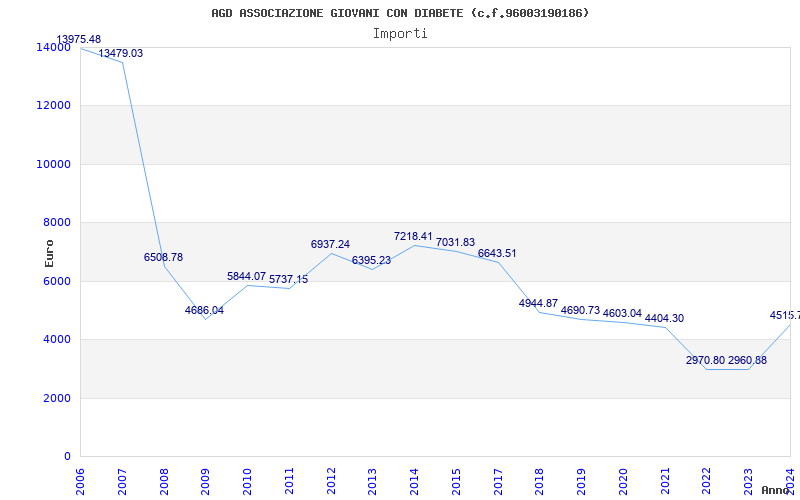The height and width of the screenshot is (500, 800).
Task: Select the data value 2970.80
Action: pos(706,361)
